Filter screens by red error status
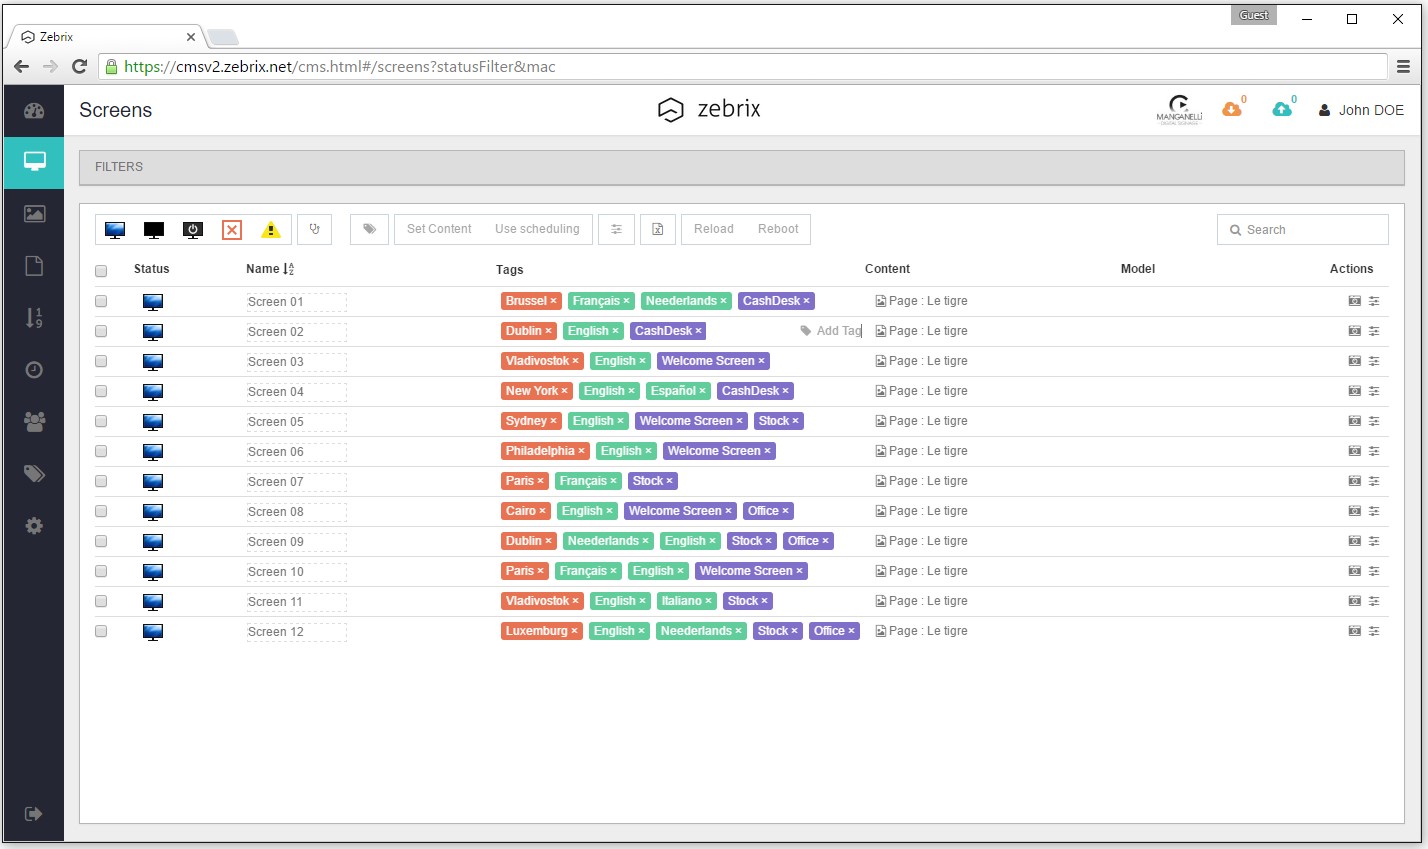Image resolution: width=1428 pixels, height=849 pixels. [231, 229]
